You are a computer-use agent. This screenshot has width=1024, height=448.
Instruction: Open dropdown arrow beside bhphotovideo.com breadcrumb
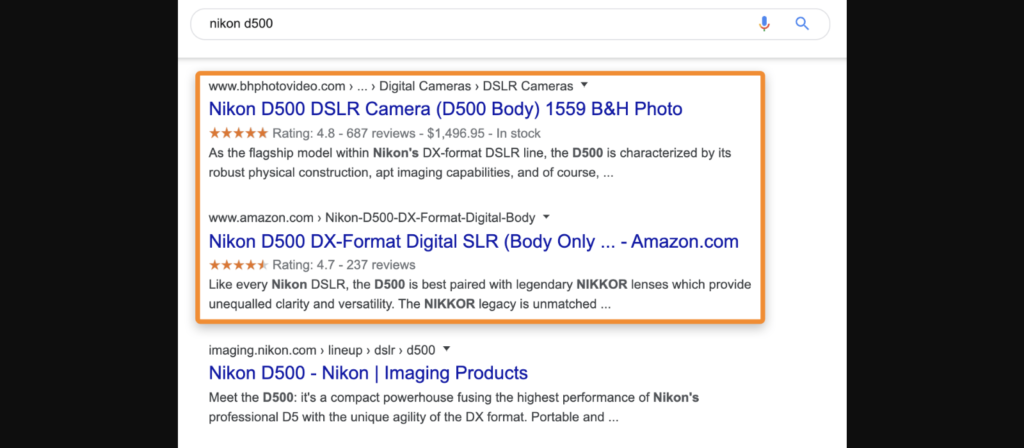584,85
